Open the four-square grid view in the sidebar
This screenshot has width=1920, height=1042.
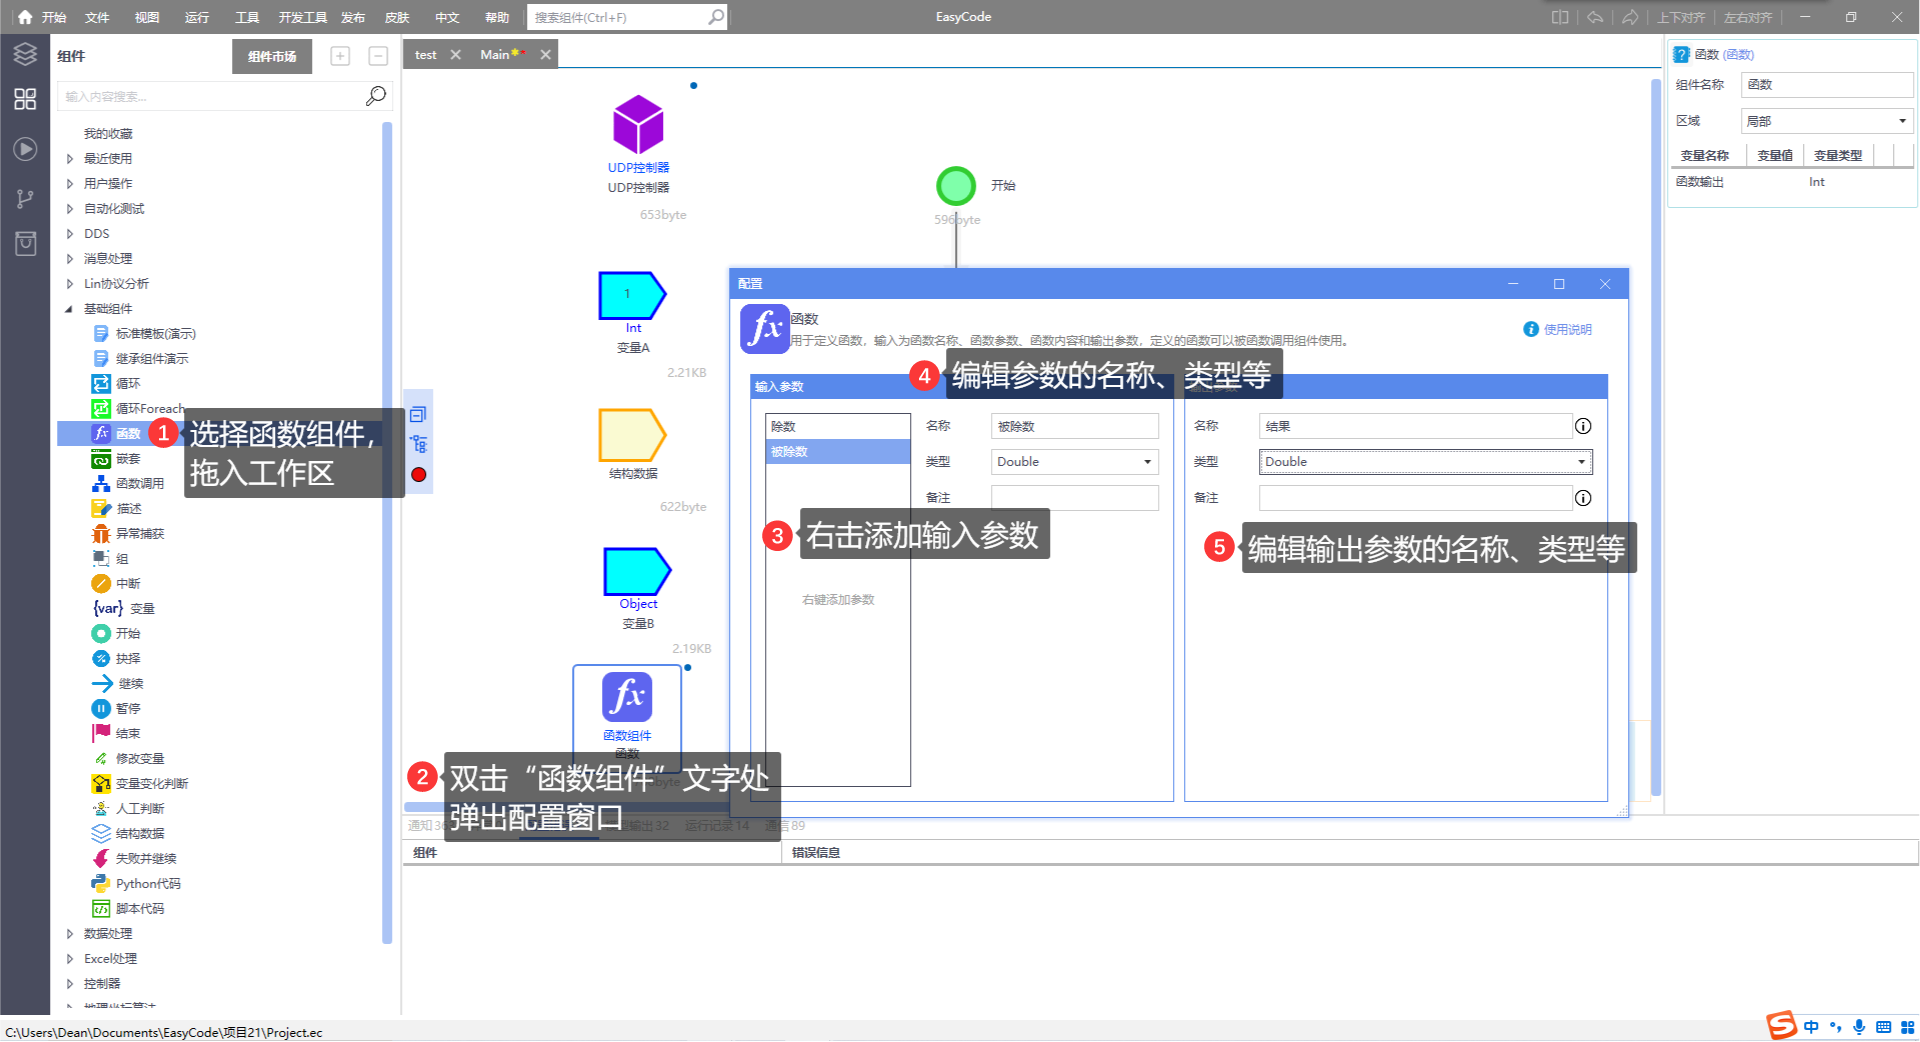(25, 99)
